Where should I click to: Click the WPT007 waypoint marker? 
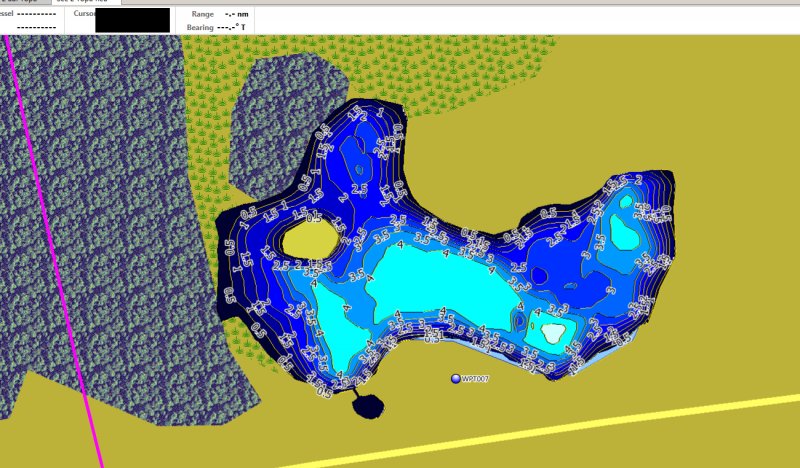(456, 379)
